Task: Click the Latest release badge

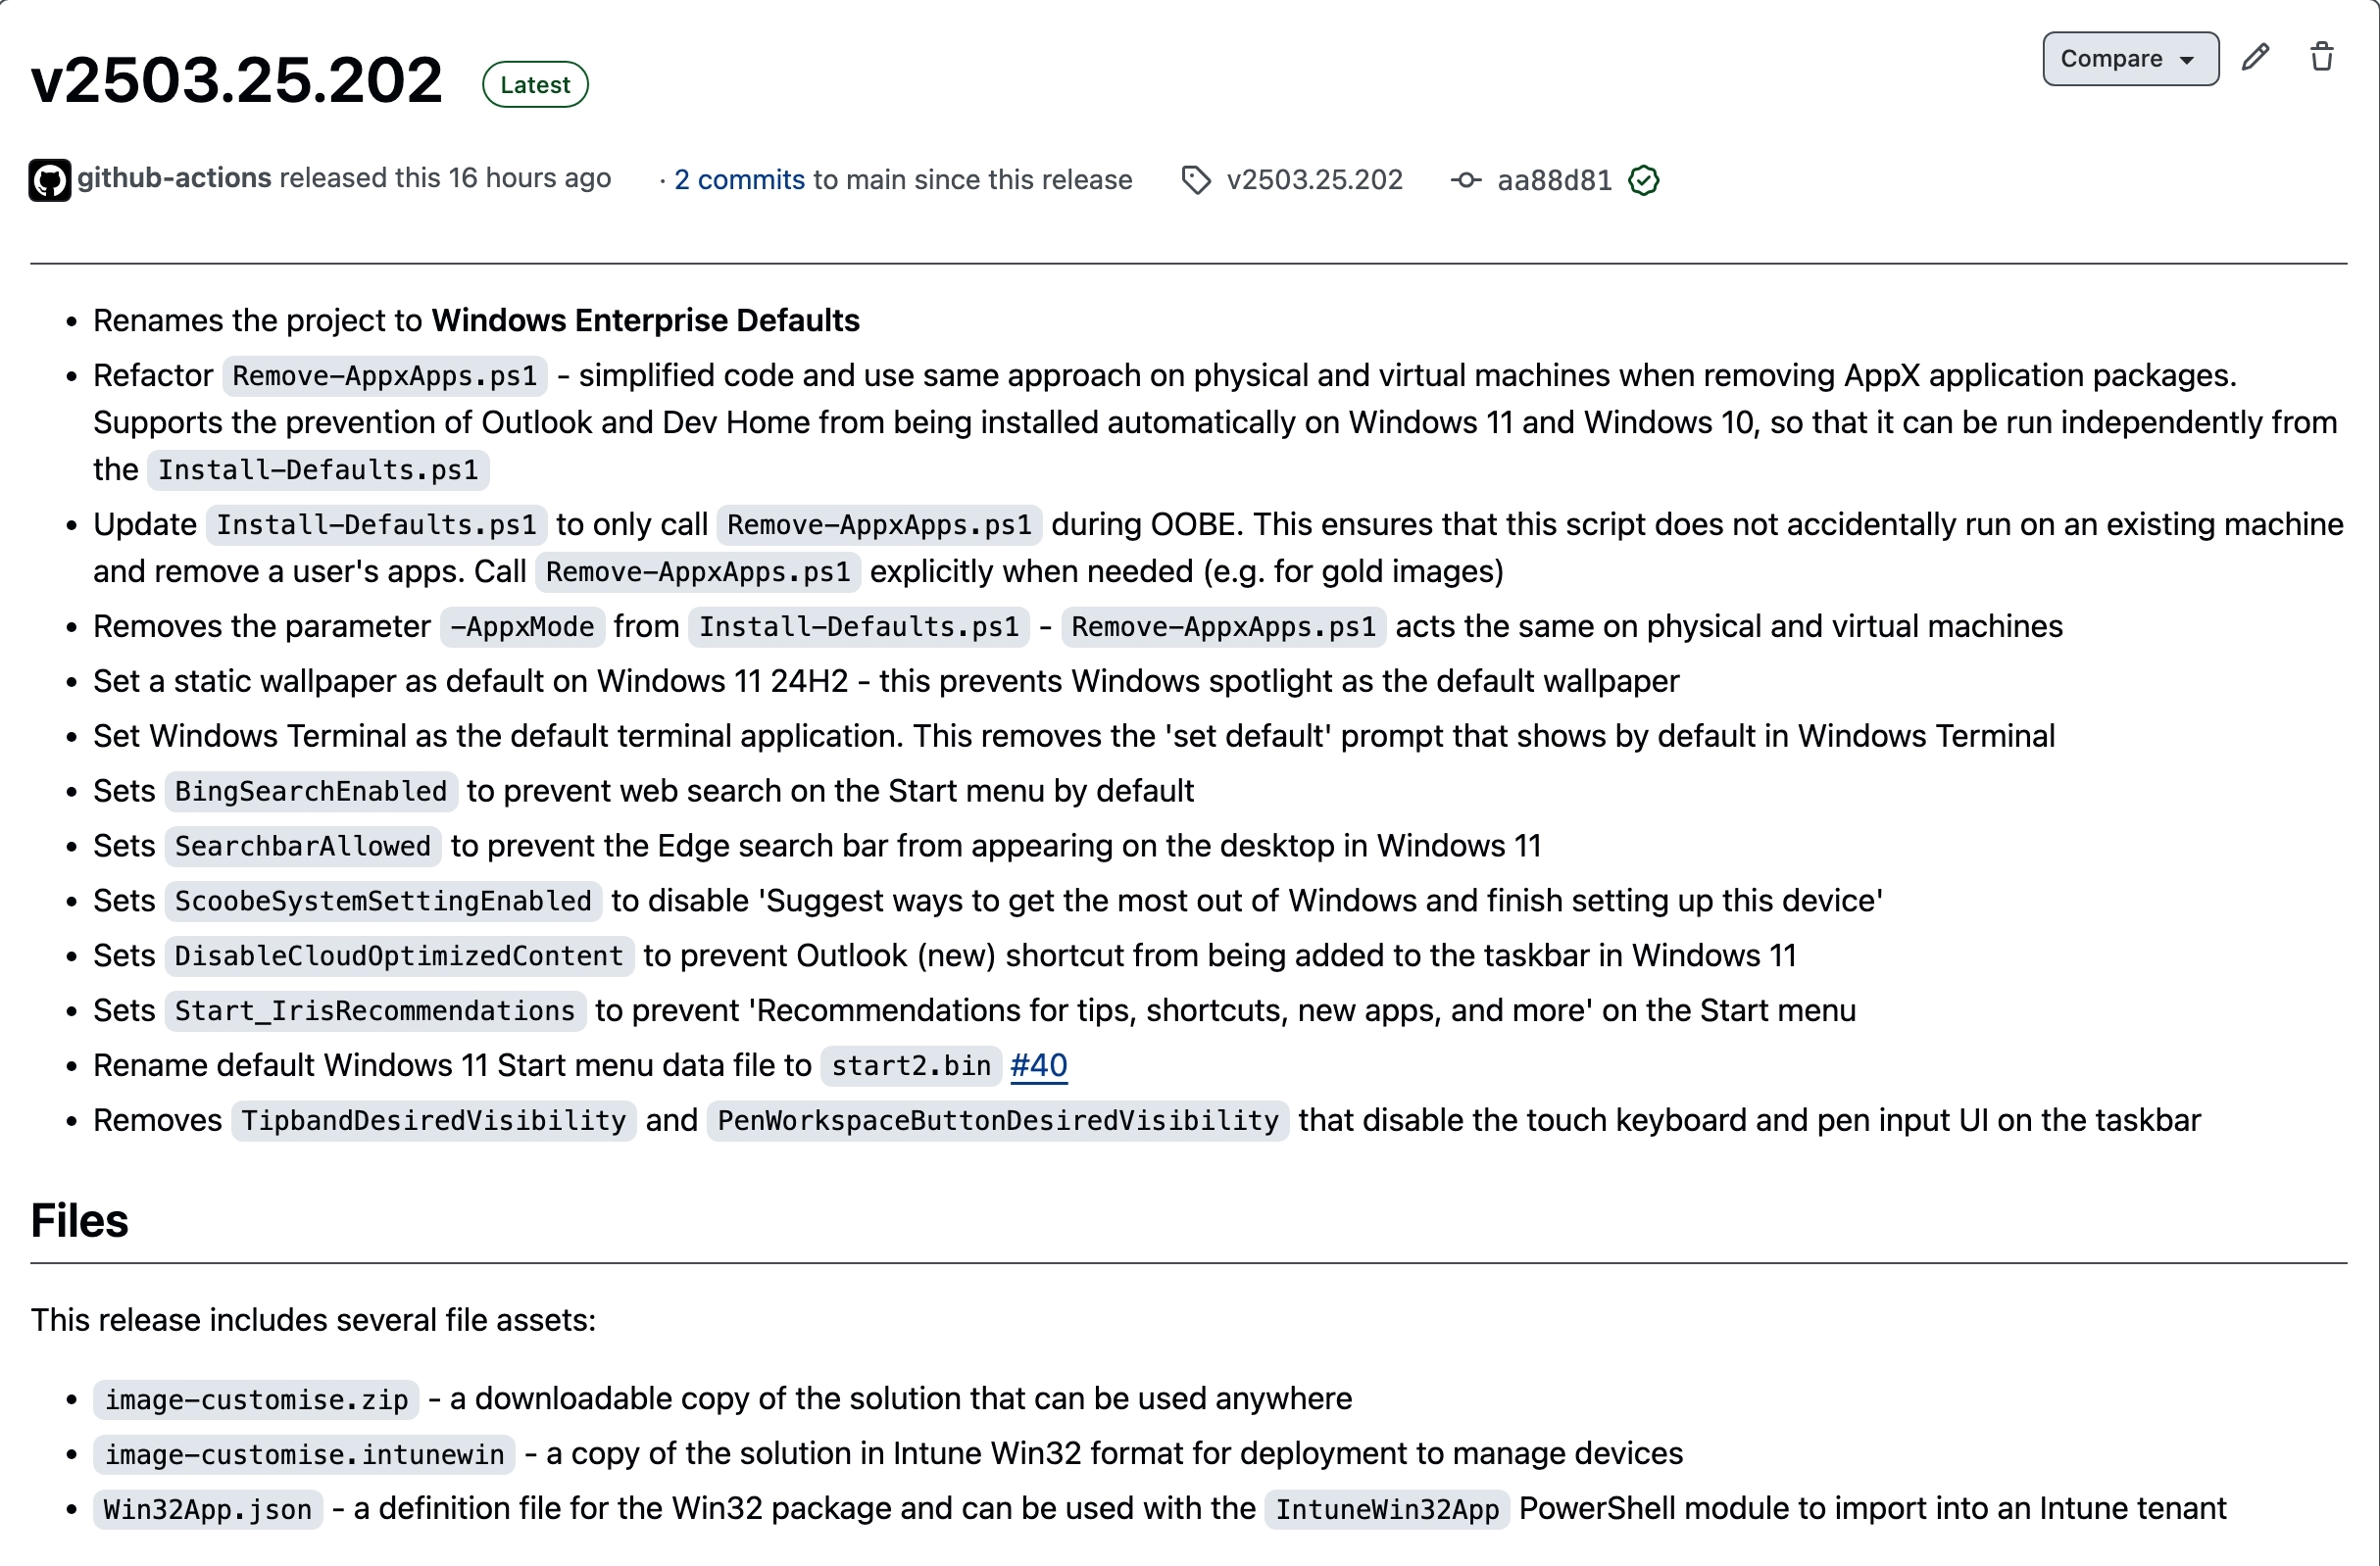Action: tap(535, 85)
